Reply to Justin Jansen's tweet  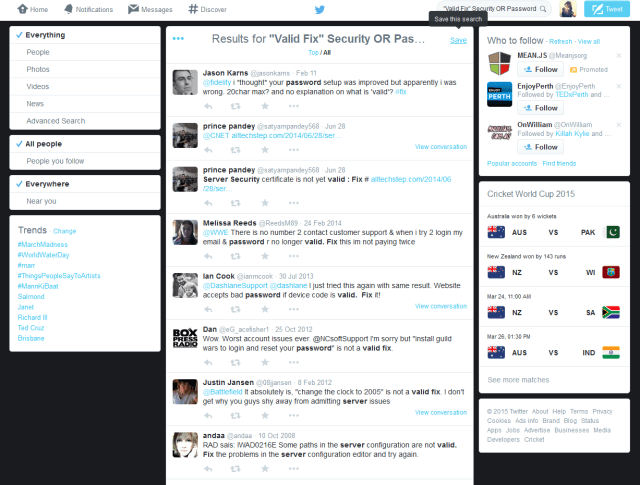(x=208, y=416)
